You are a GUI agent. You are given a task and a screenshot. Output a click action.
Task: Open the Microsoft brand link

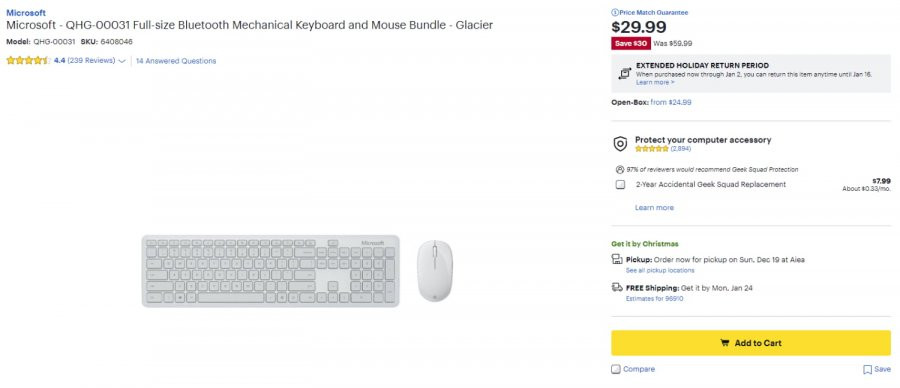point(26,13)
